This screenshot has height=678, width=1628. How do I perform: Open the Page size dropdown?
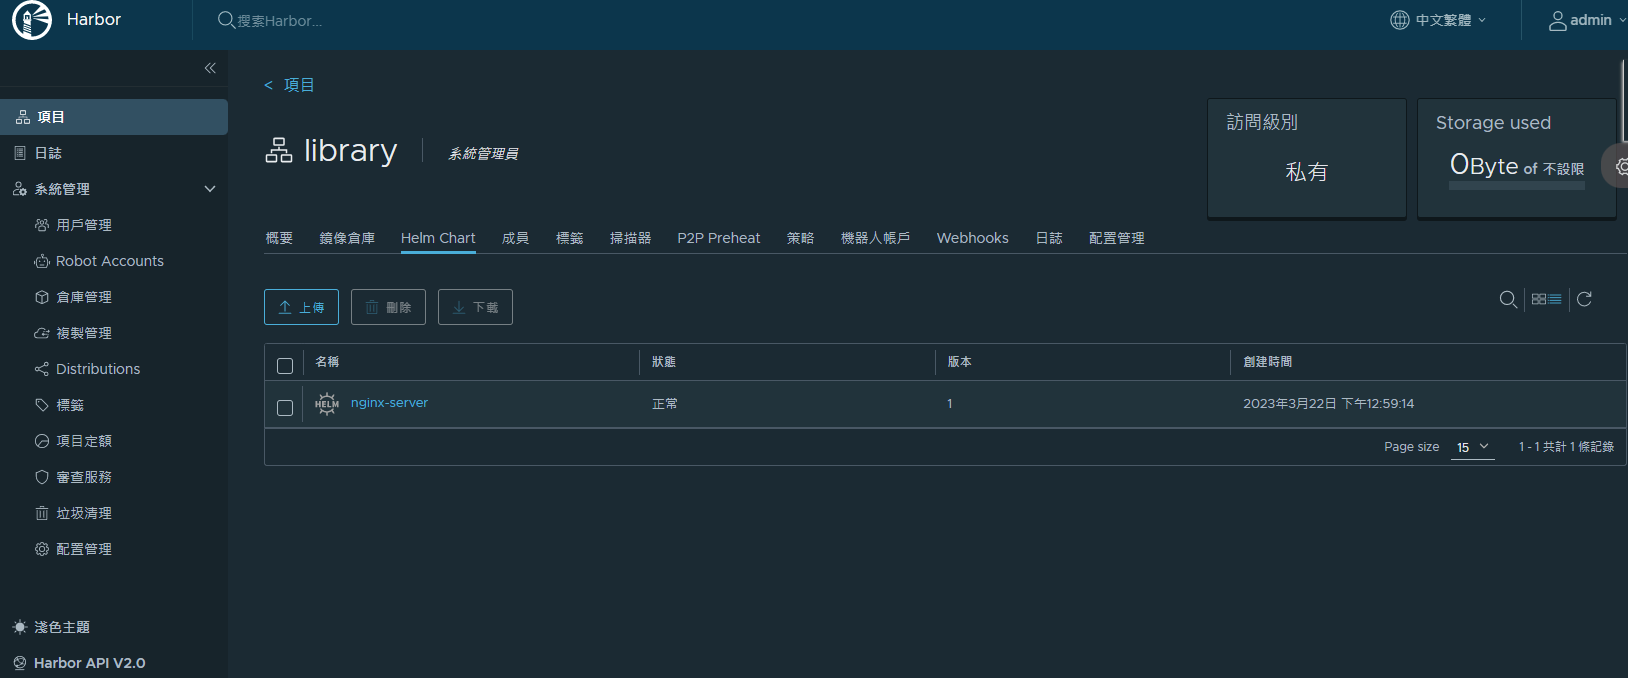click(1472, 447)
